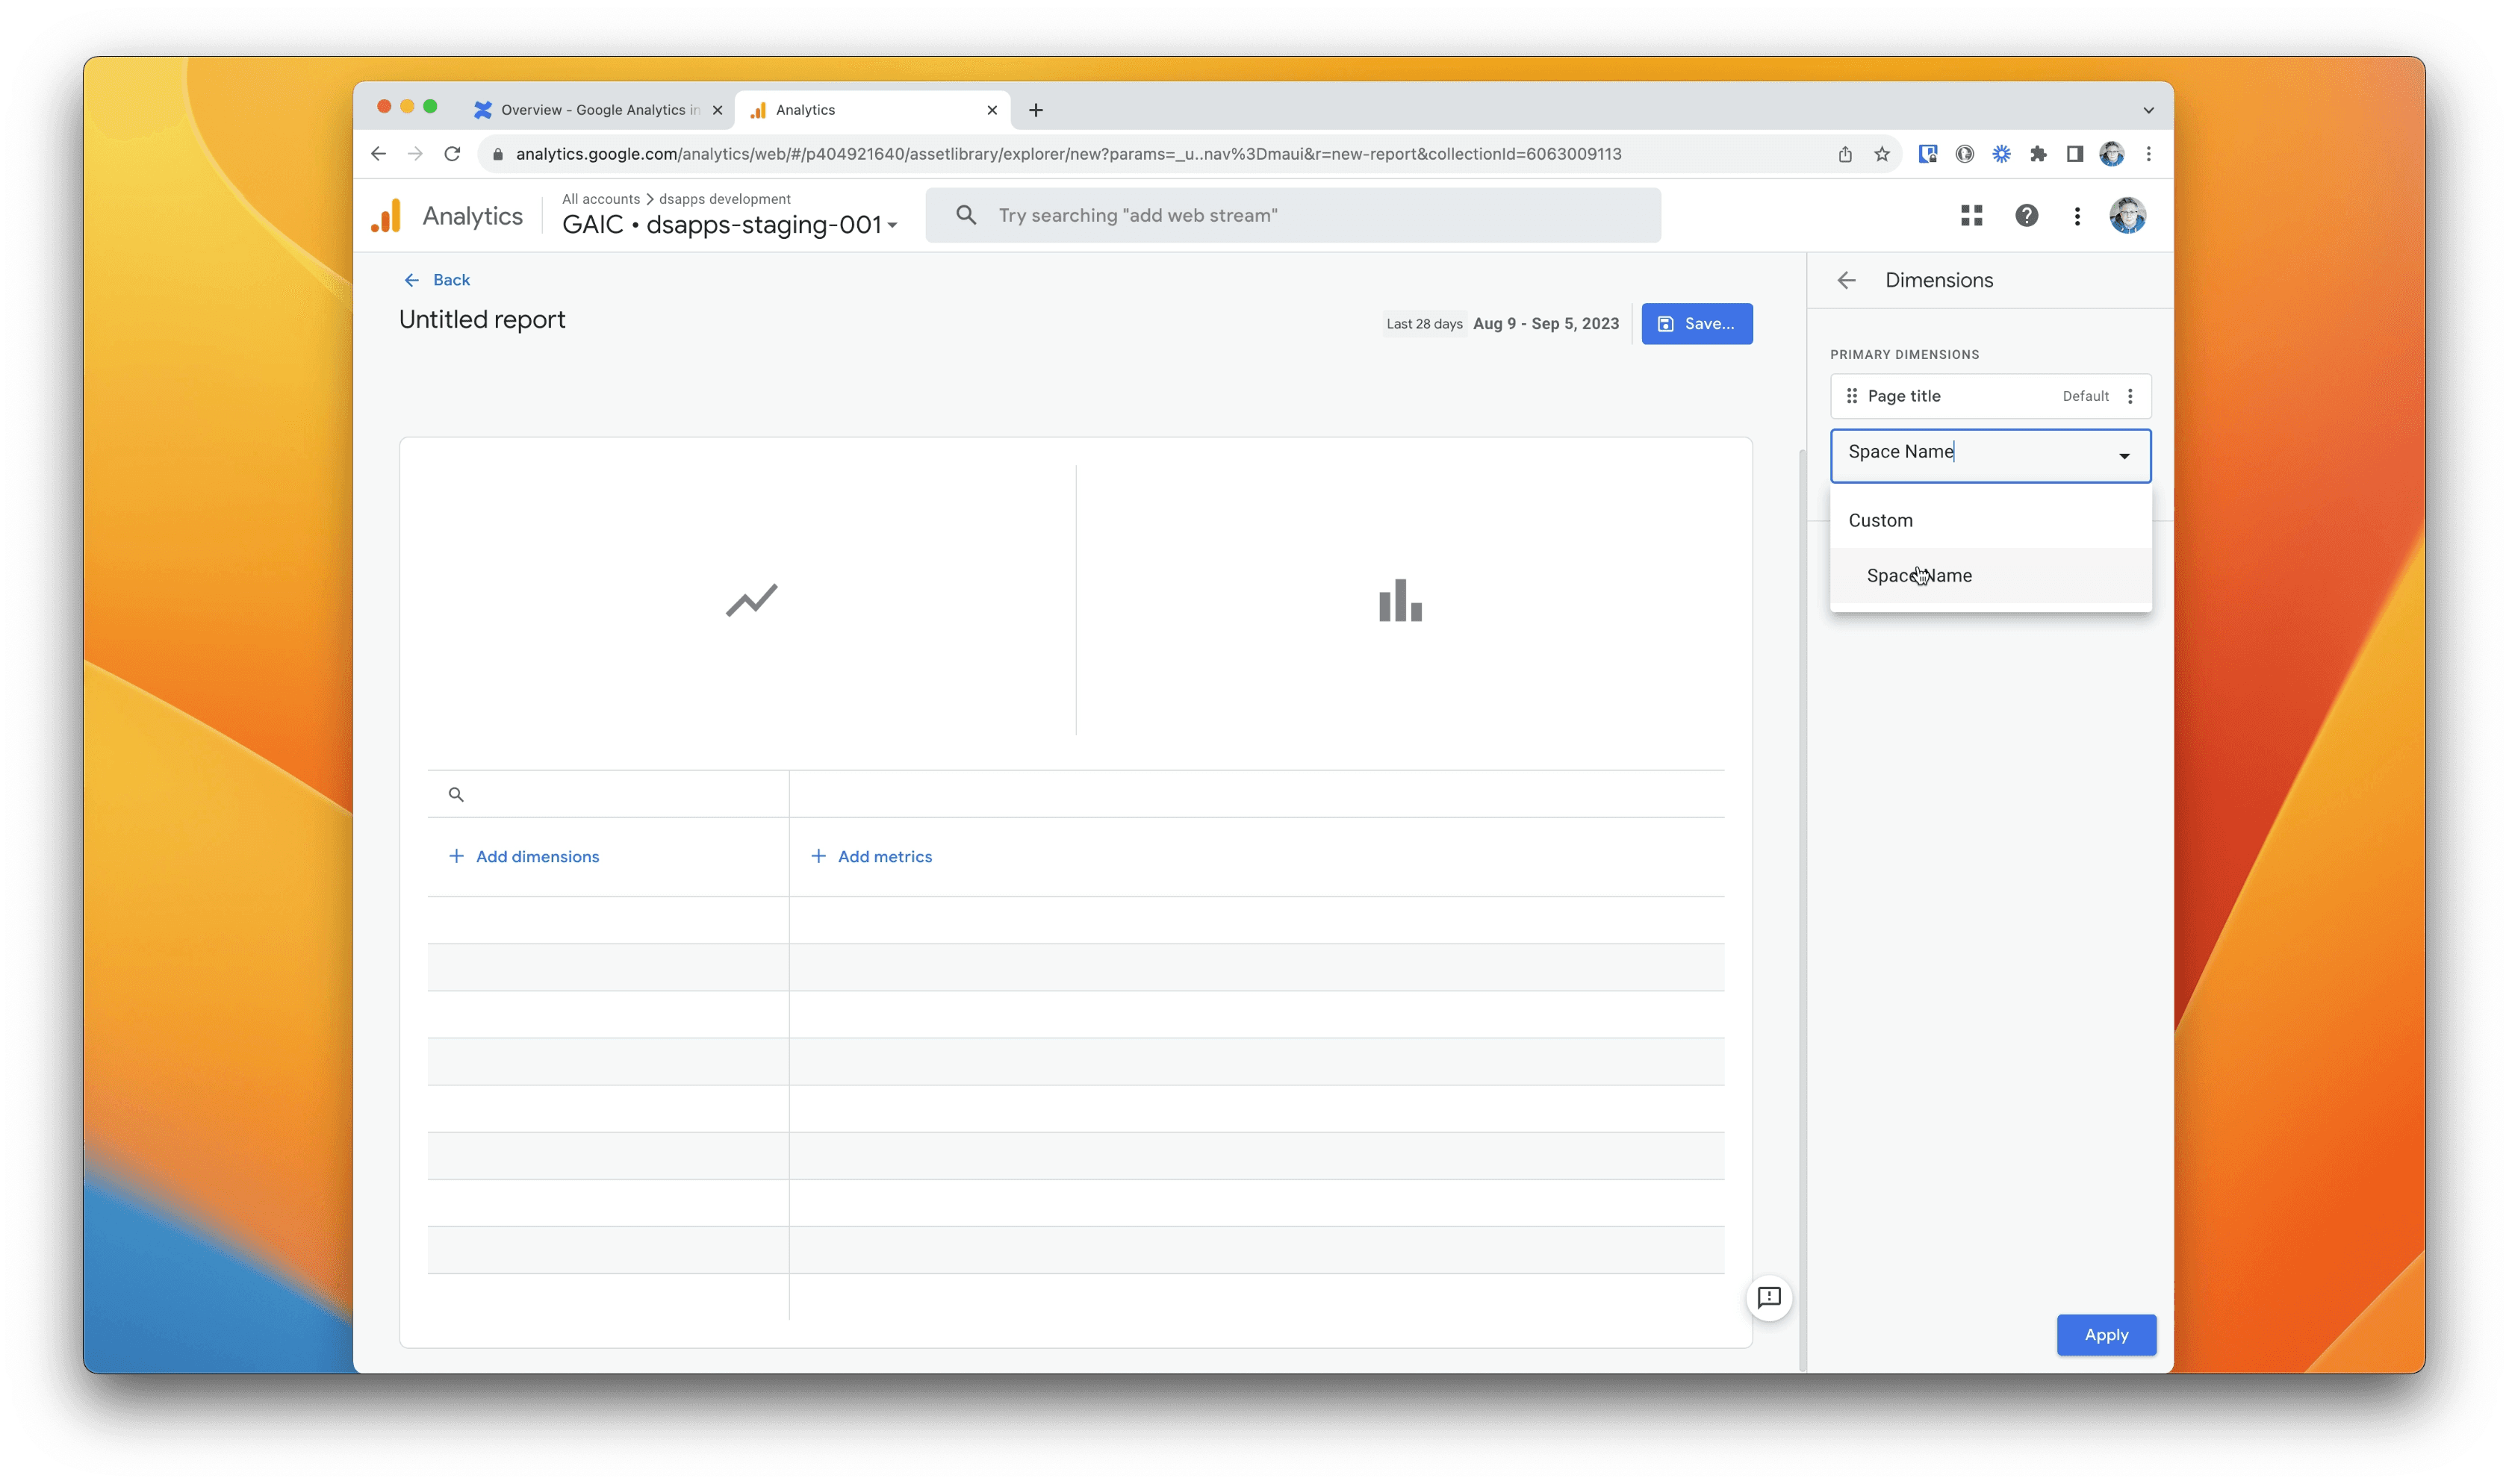Click the share page icon in address bar
The width and height of the screenshot is (2509, 1484).
point(1845,154)
